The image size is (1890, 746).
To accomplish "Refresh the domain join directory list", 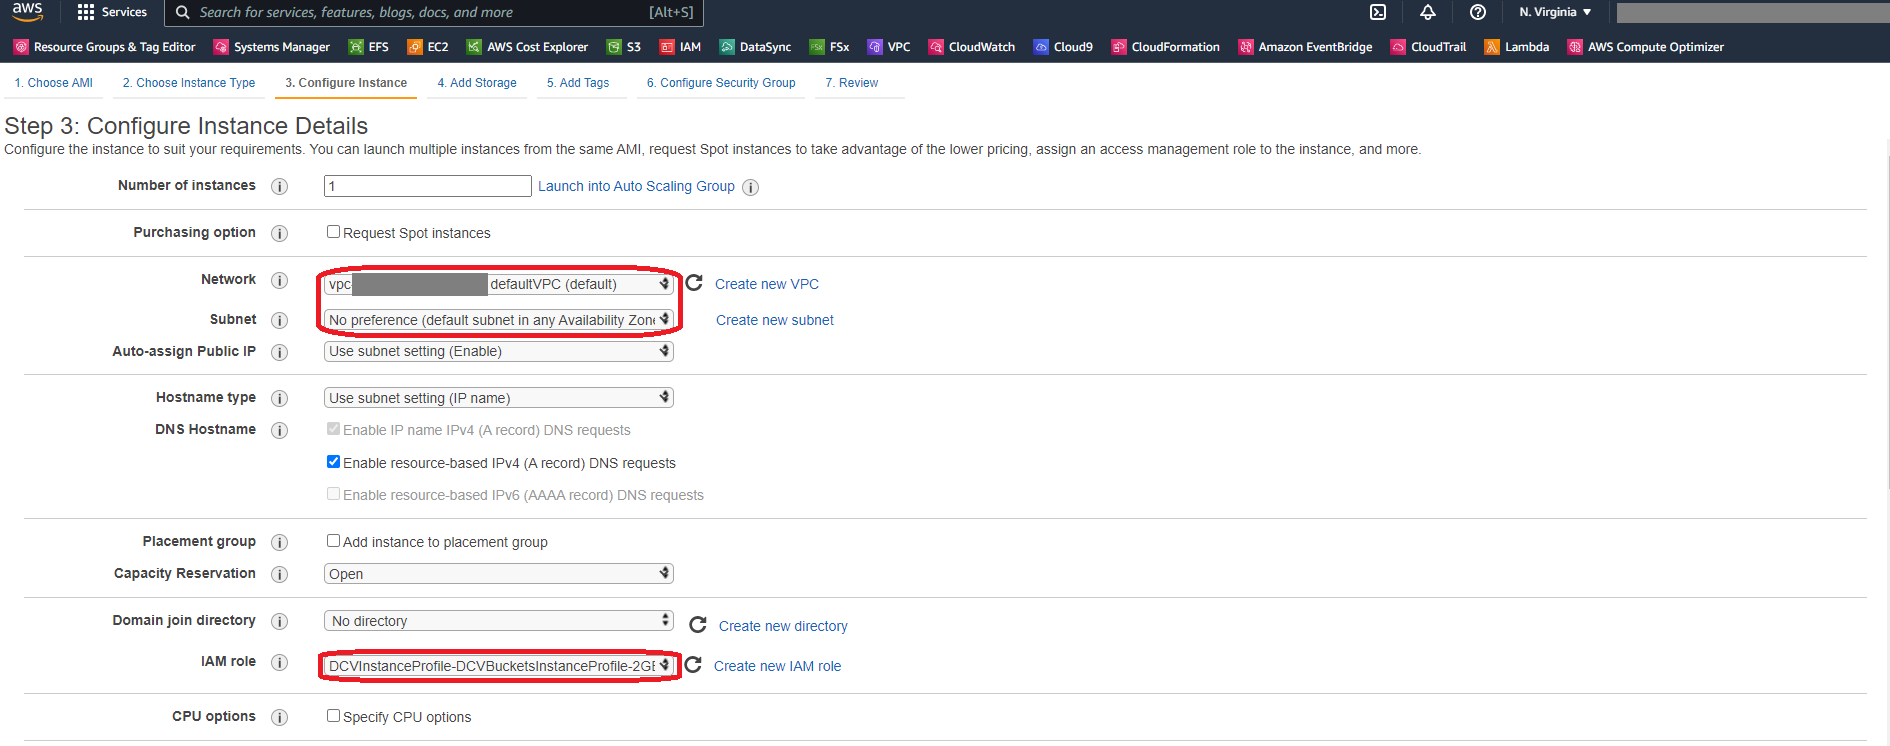I will pos(698,625).
